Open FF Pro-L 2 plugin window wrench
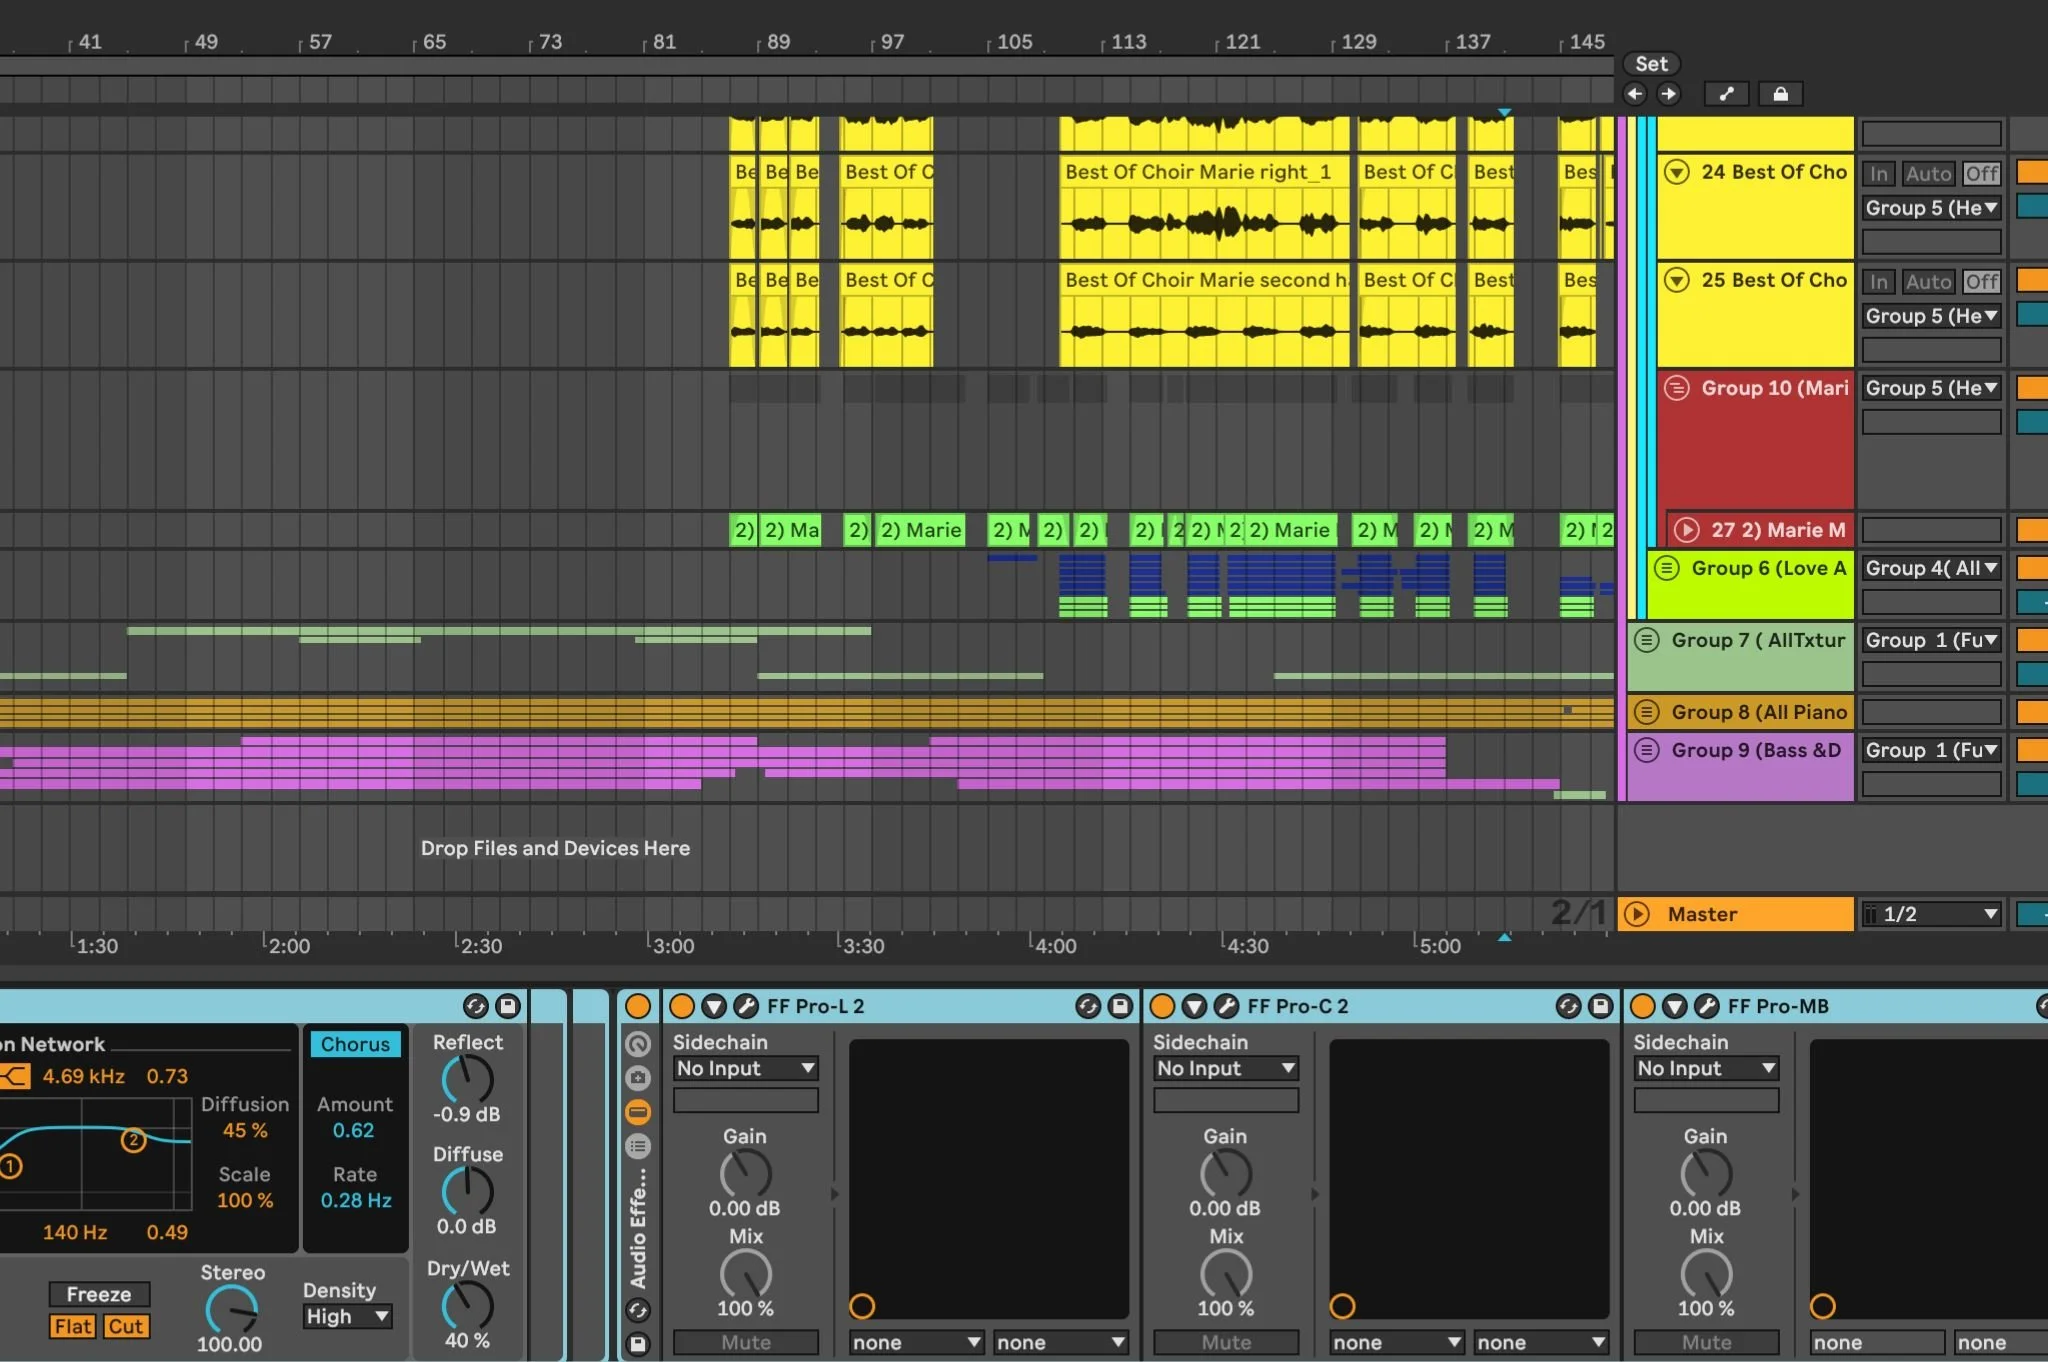 point(745,1006)
